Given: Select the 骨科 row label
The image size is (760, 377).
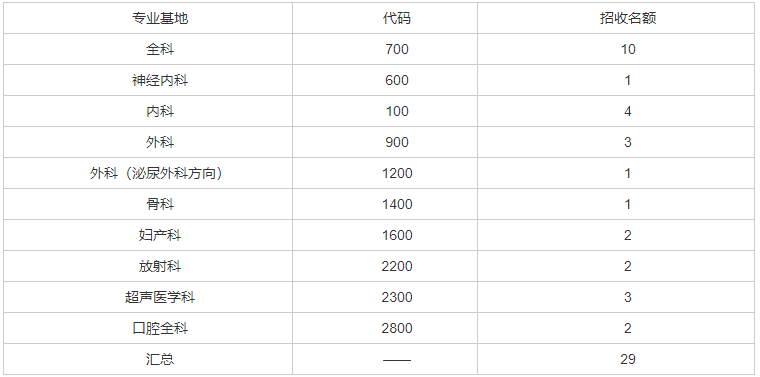Looking at the screenshot, I should pyautogui.click(x=160, y=204).
